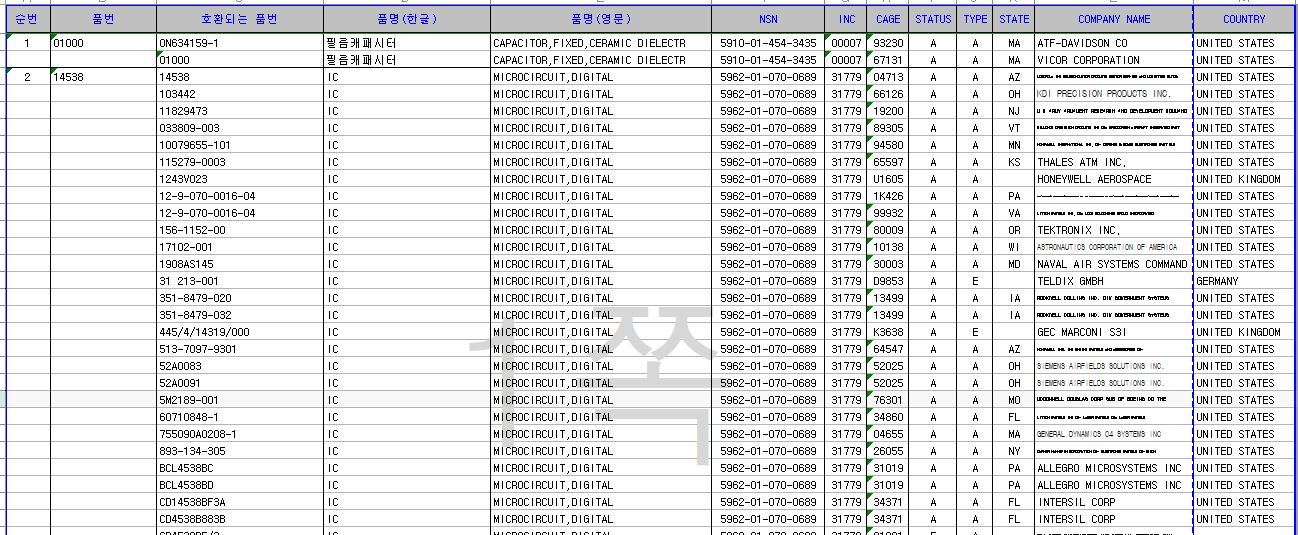Select the MN state cell

tap(1014, 145)
